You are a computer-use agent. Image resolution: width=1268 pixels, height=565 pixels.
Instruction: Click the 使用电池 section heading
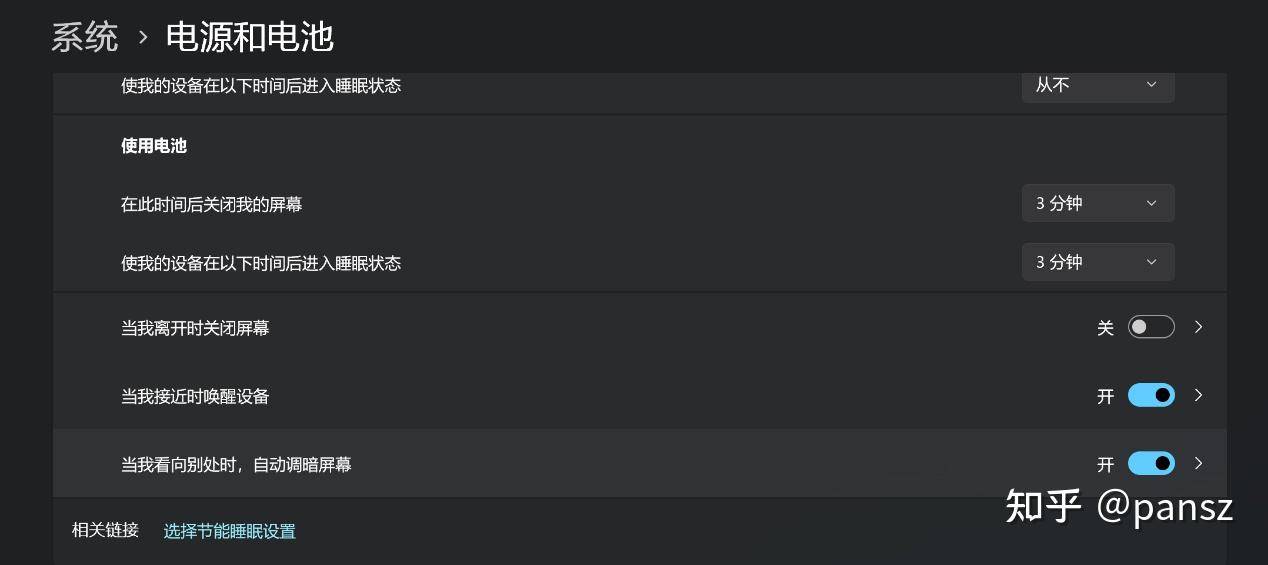tap(154, 146)
